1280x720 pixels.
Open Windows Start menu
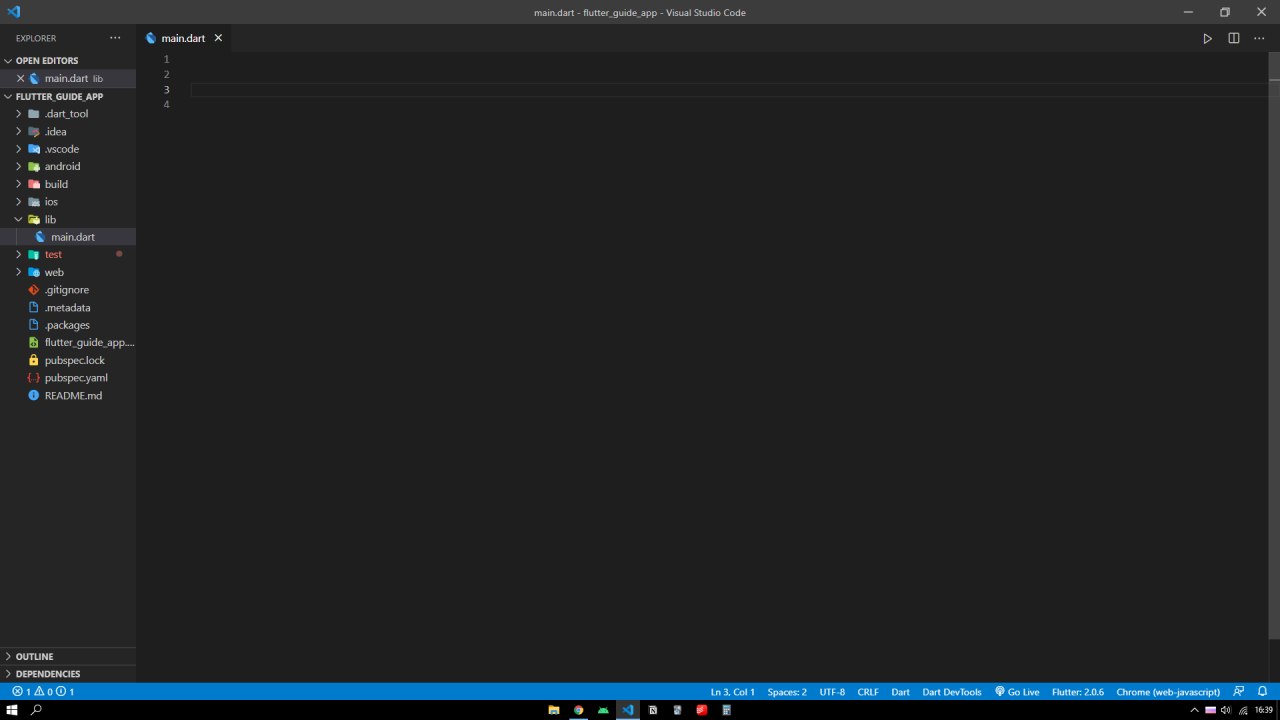pos(12,710)
